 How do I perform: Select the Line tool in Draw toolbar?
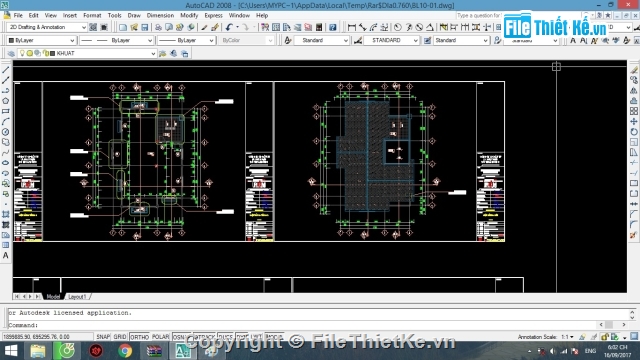pos(6,70)
